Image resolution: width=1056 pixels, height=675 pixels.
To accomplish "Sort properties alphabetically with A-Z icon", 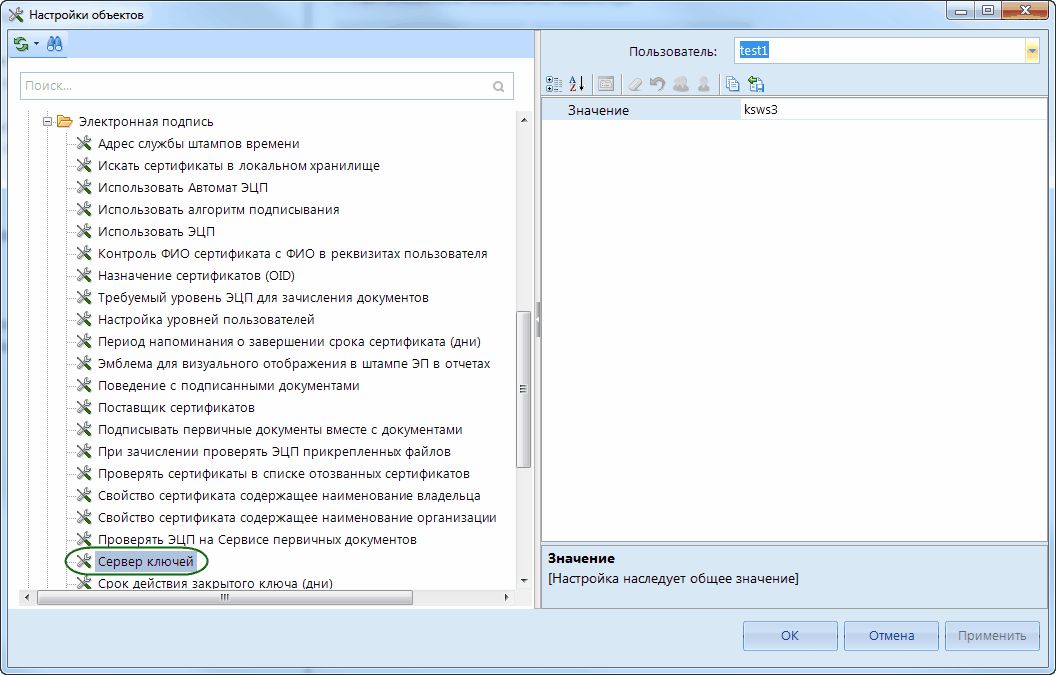I will coord(577,85).
